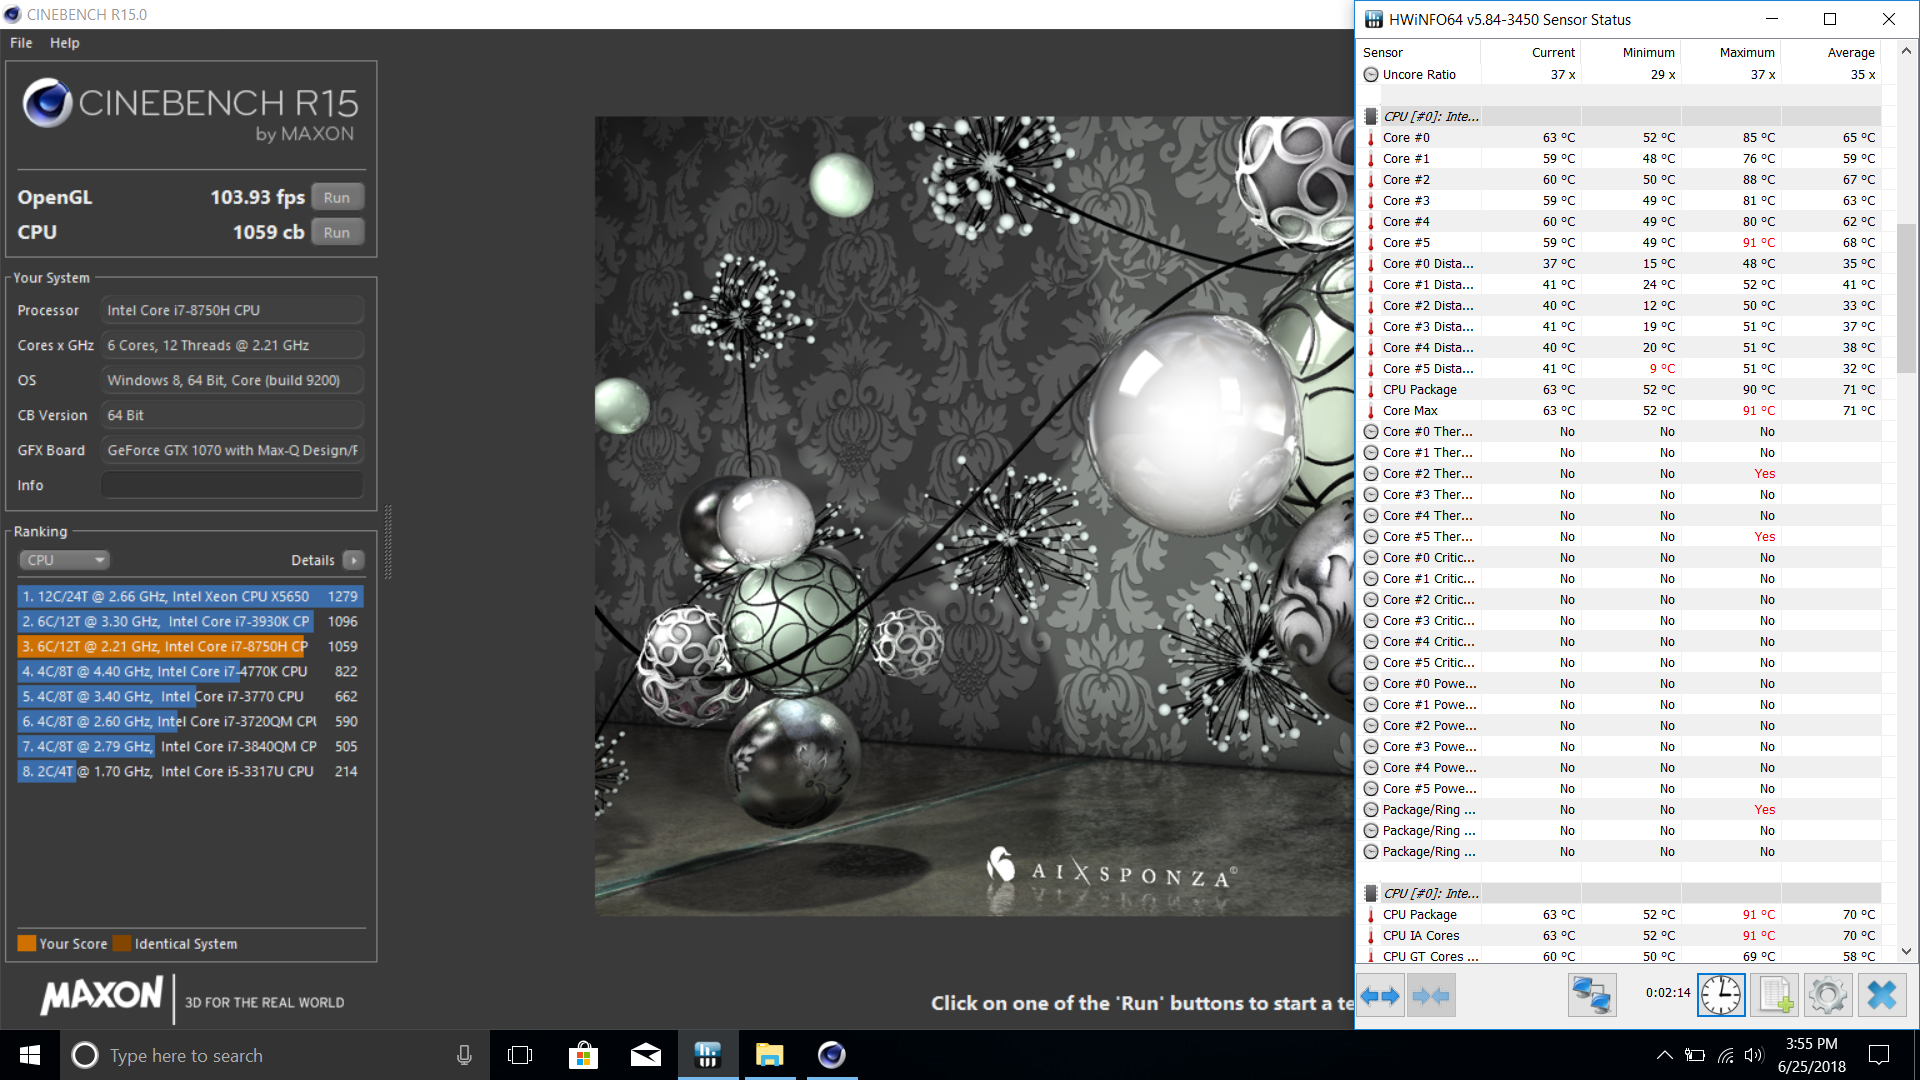Select CPU IA Cores sensor row
This screenshot has height=1080, width=1920.
pos(1620,936)
